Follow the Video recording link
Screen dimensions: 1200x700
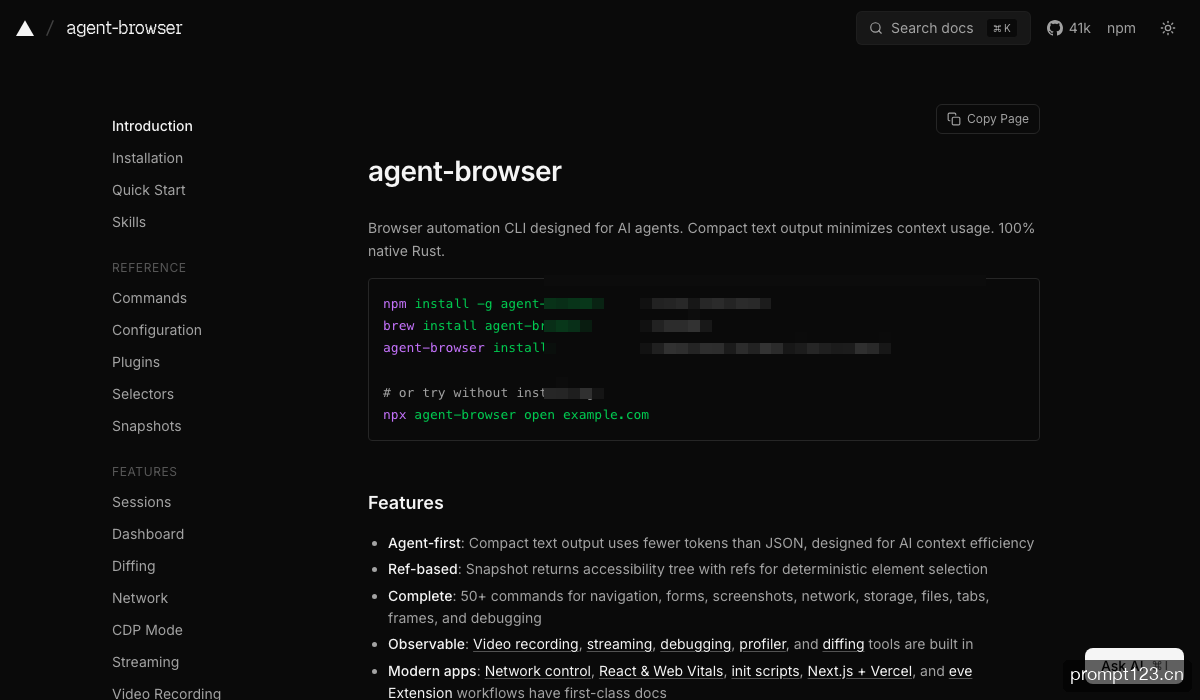point(526,644)
